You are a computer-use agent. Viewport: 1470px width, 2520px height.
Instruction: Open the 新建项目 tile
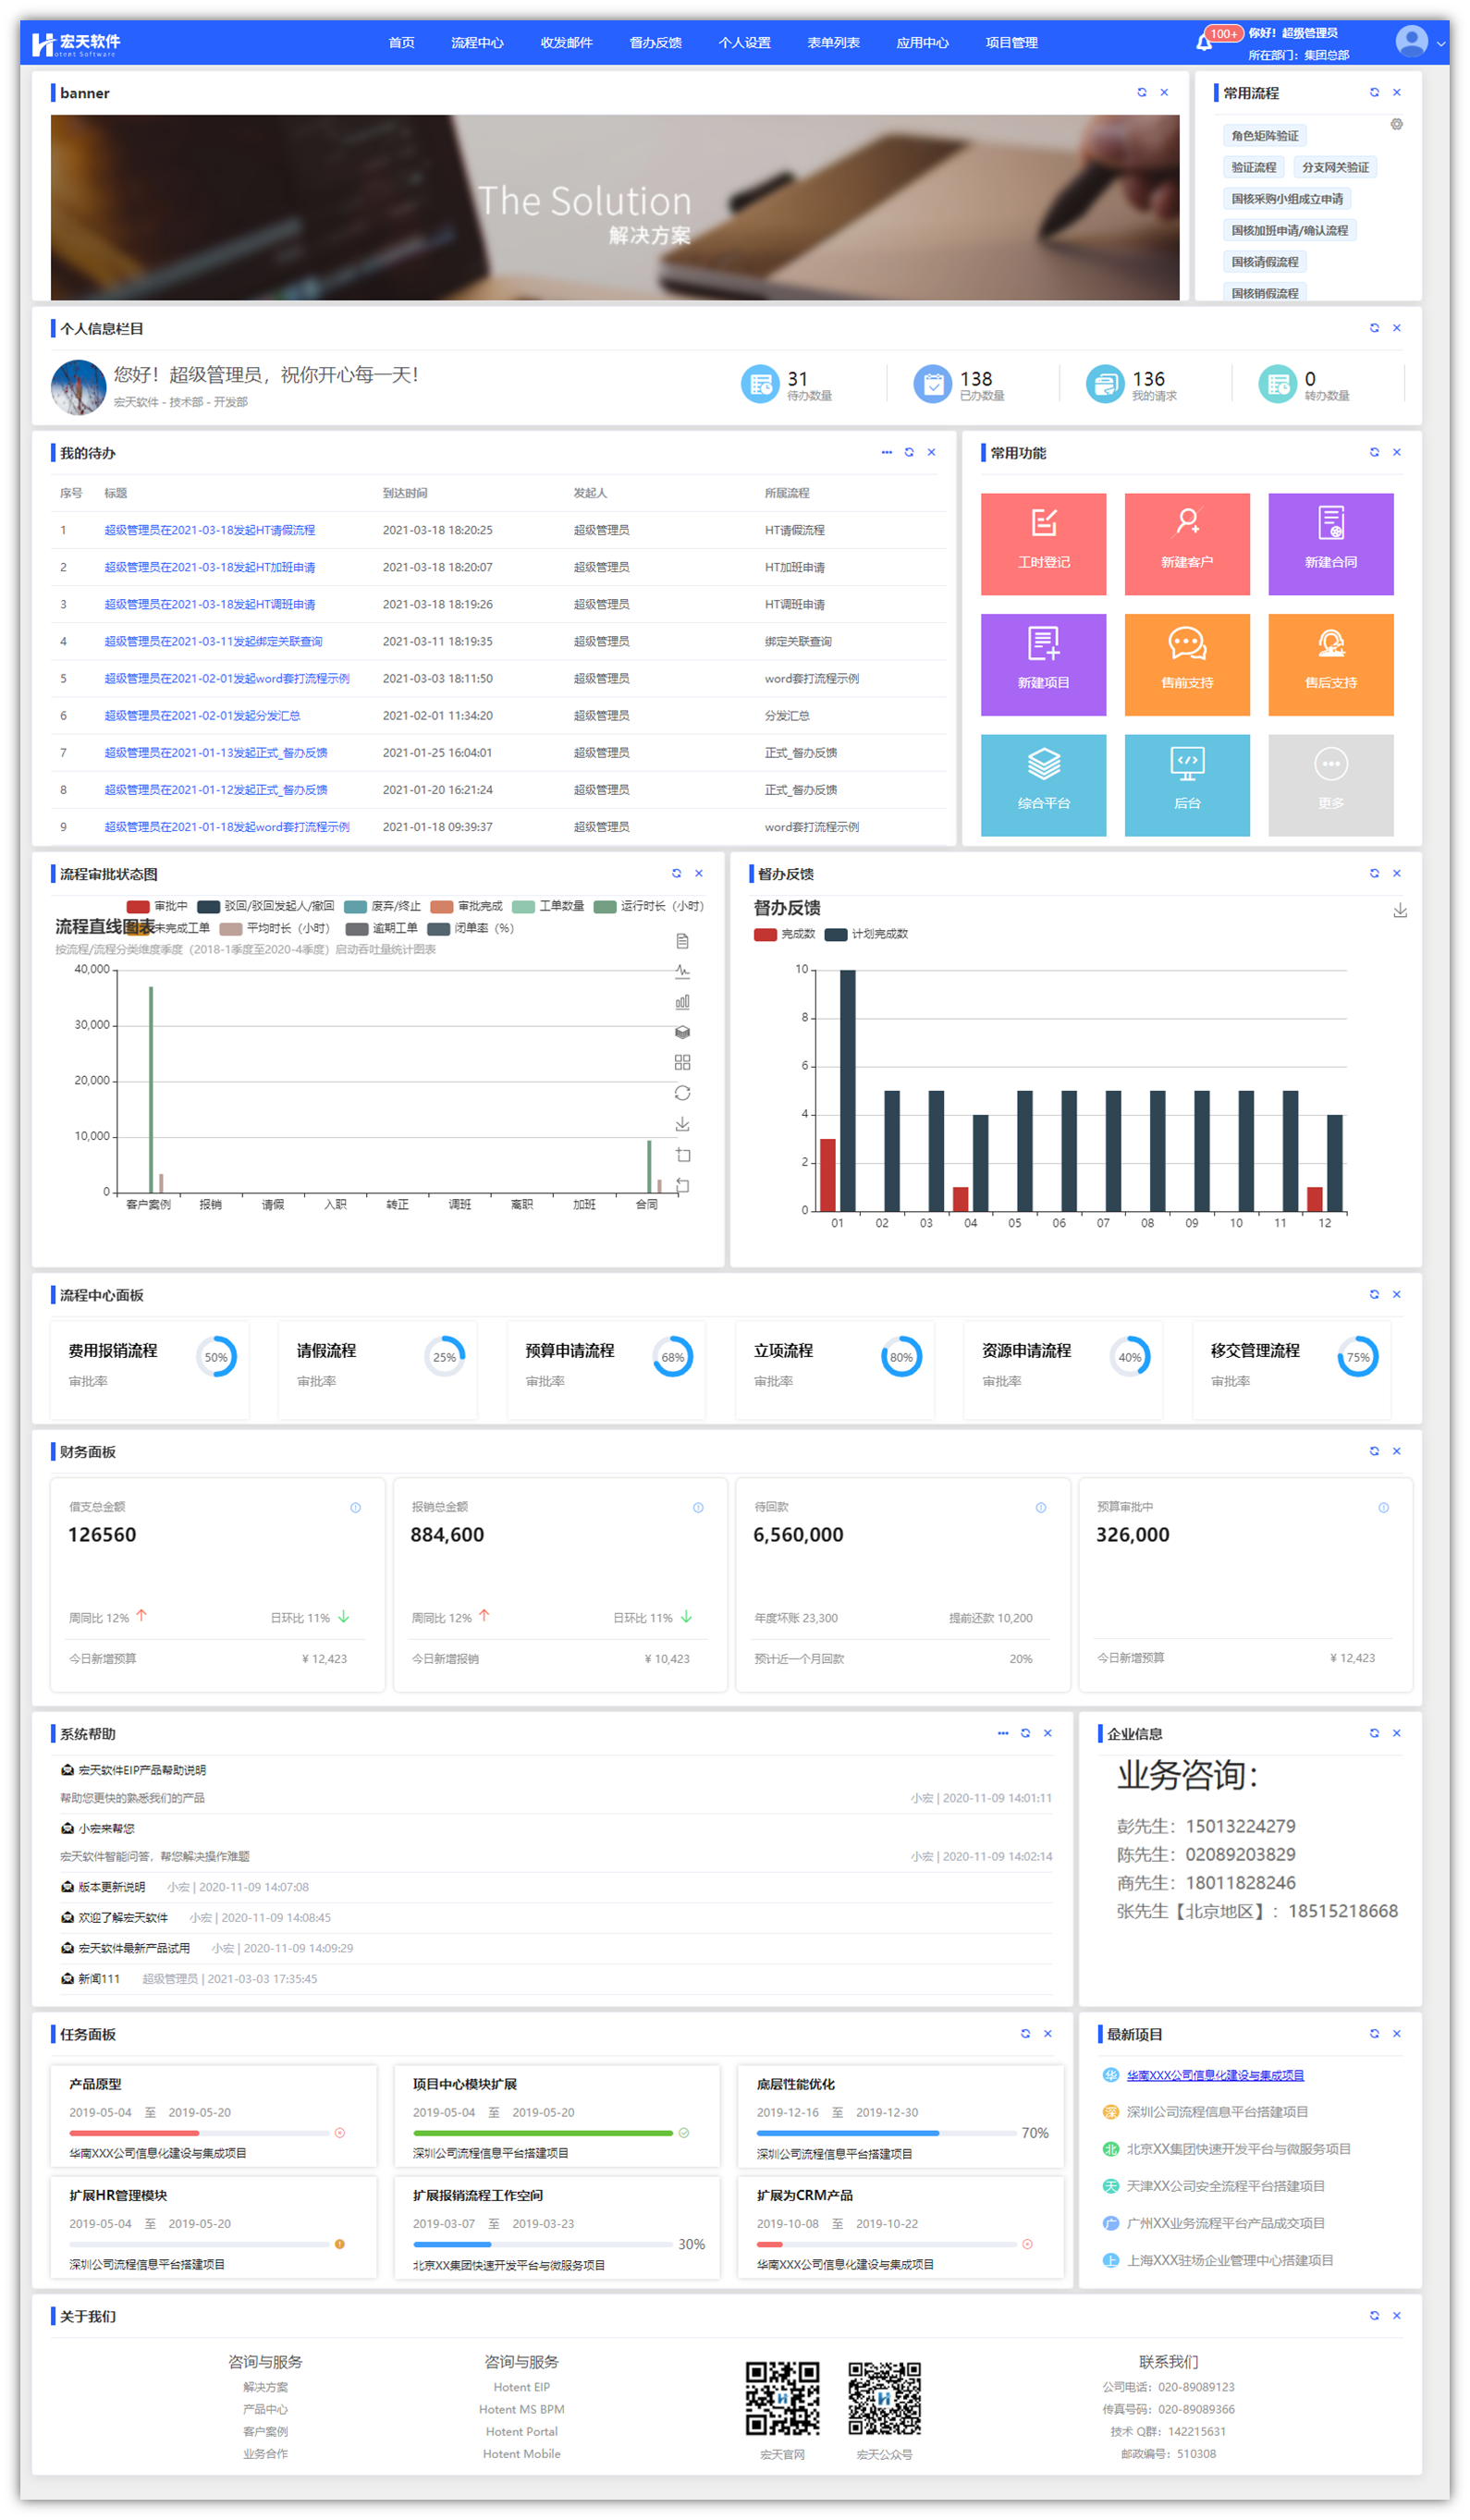click(1043, 665)
